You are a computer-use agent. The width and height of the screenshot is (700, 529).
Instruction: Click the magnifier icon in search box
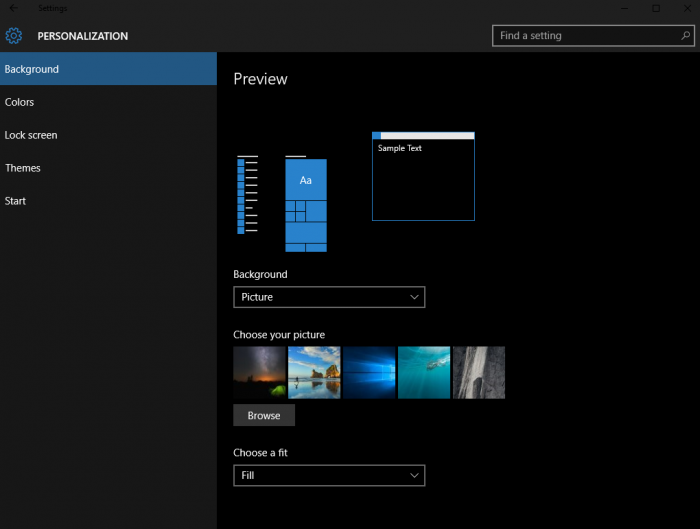[x=684, y=36]
